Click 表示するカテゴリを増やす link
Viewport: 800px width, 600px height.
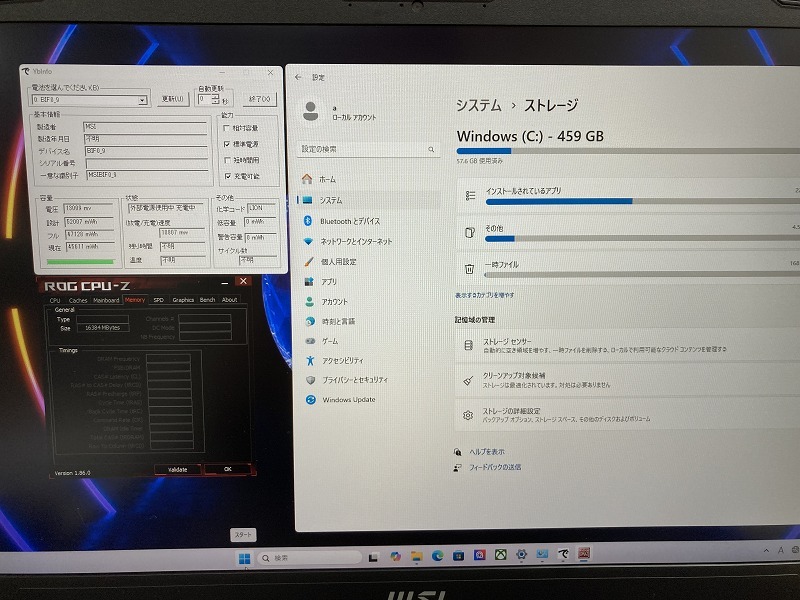(485, 295)
